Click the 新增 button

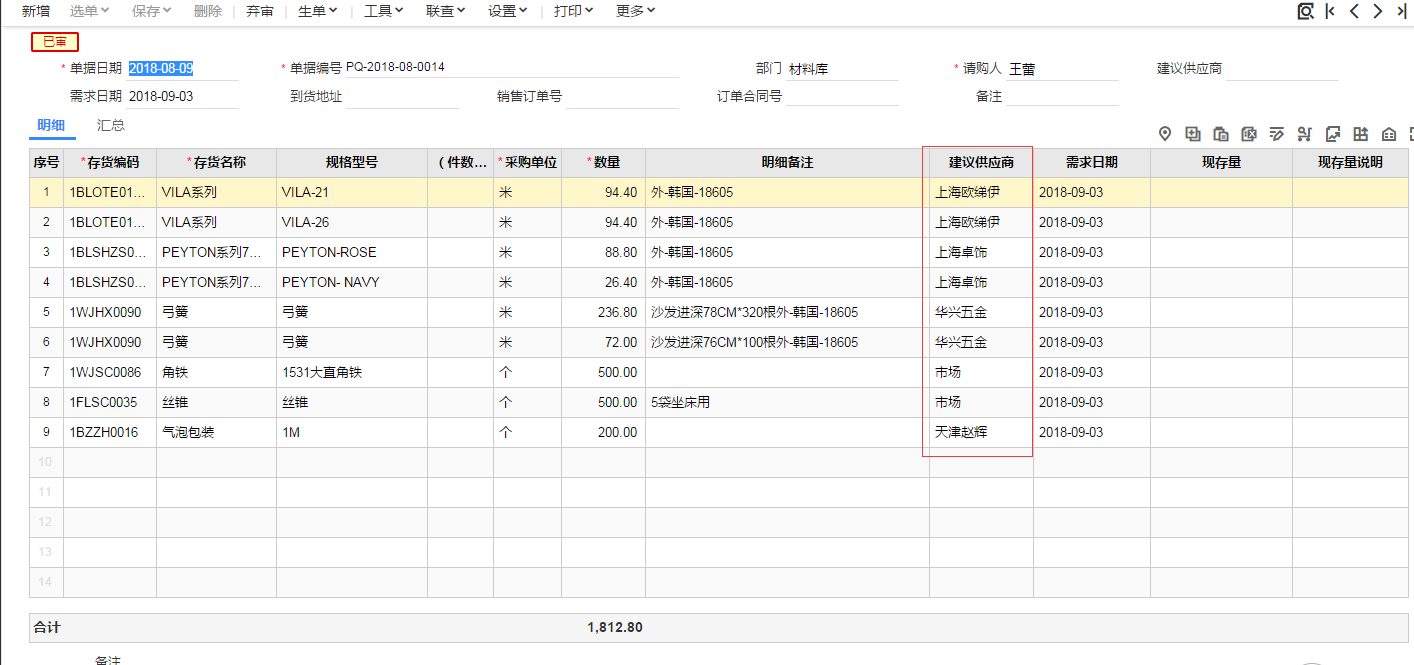[x=36, y=11]
